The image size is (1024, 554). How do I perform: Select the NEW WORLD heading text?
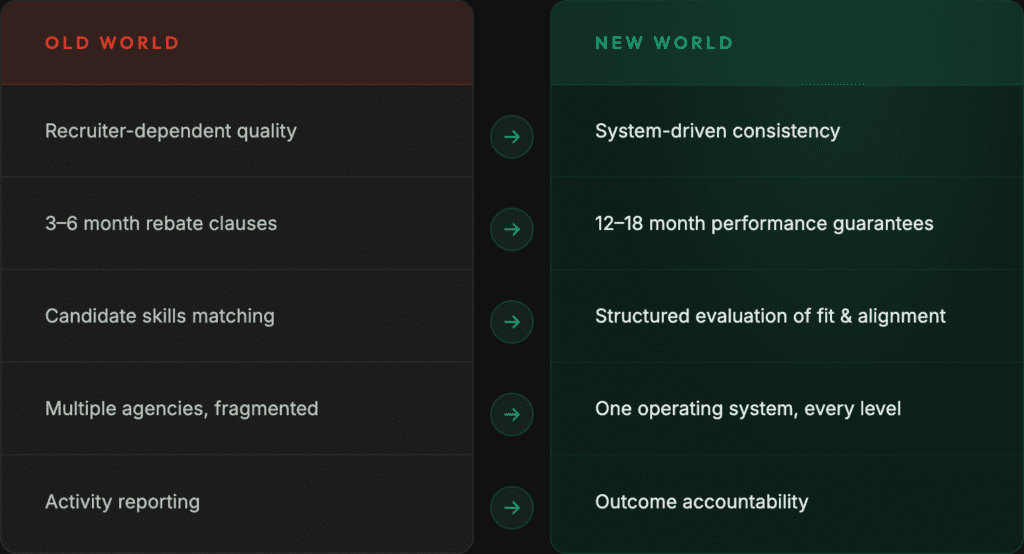(x=664, y=43)
